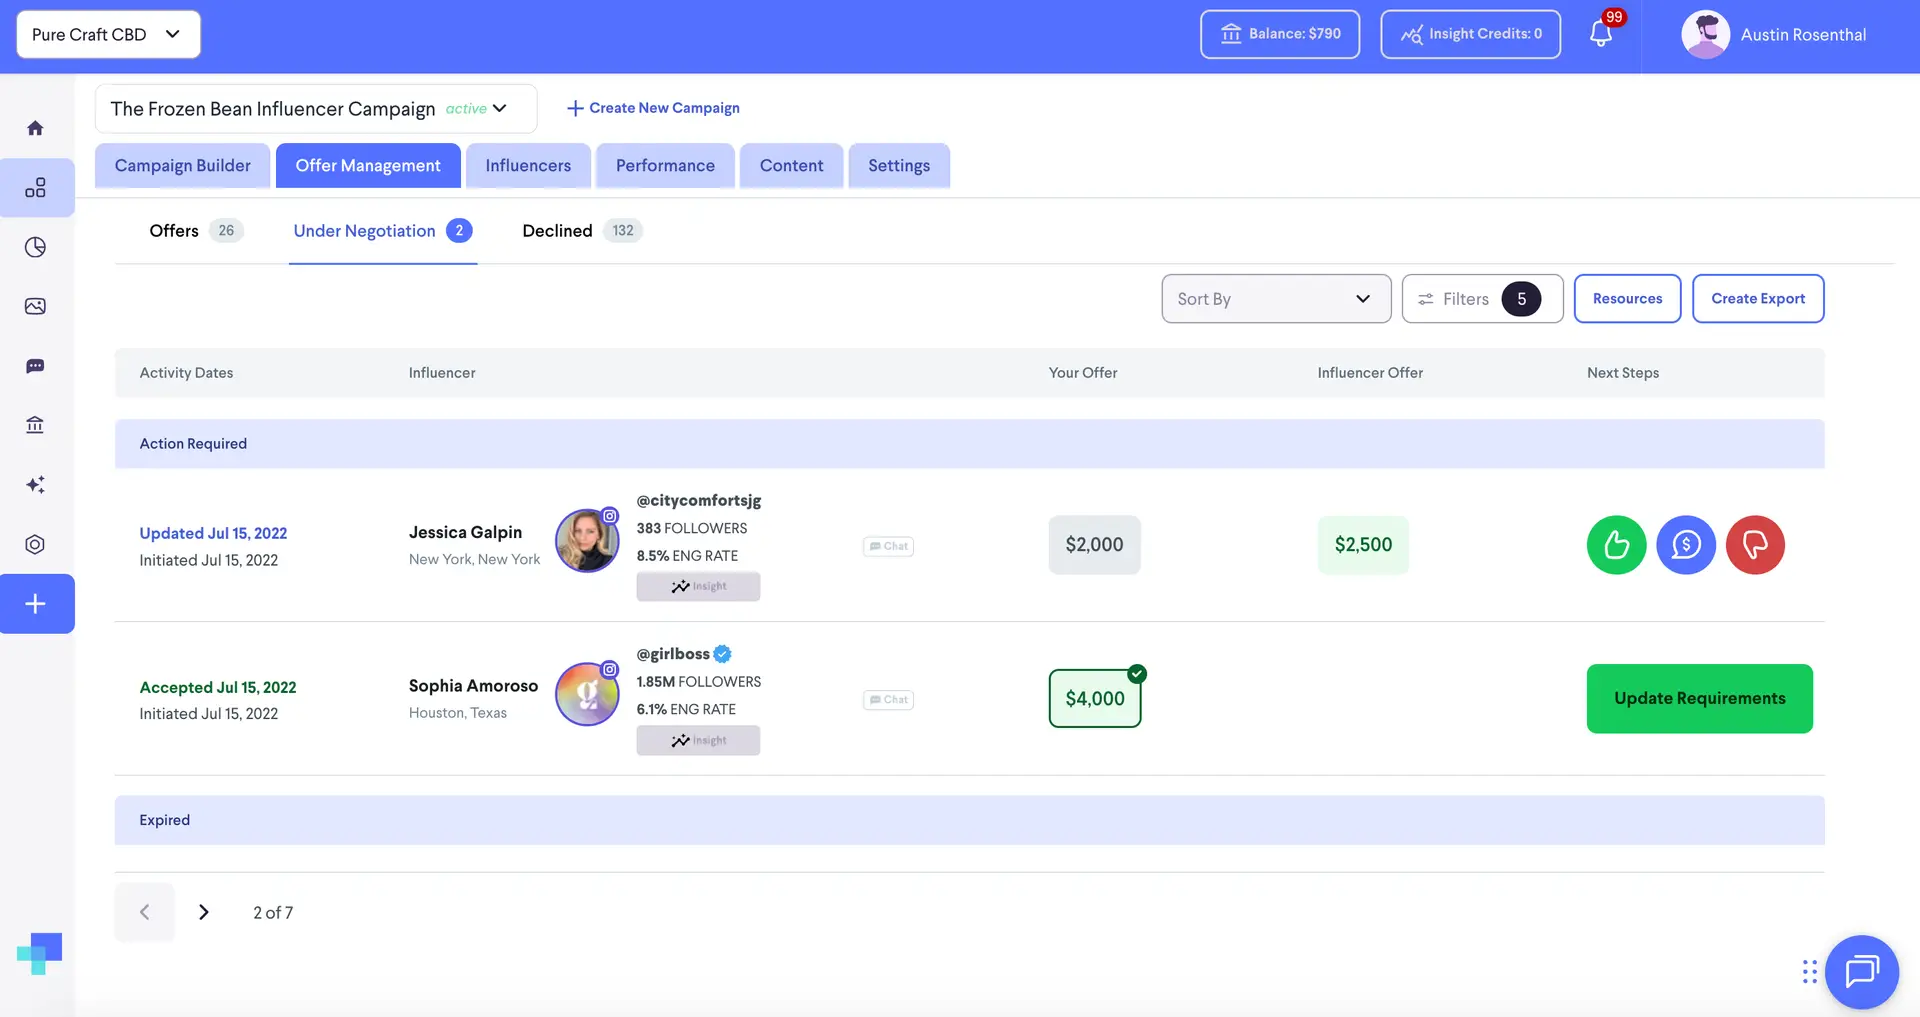
Task: Click Create New Campaign link
Action: (x=652, y=107)
